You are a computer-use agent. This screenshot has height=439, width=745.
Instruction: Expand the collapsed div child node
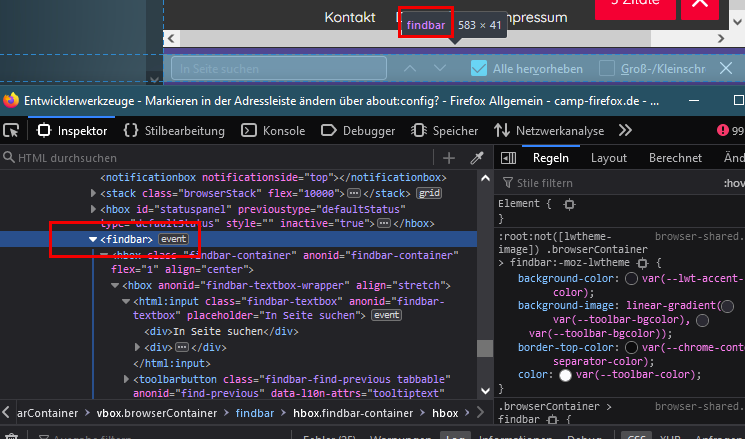coord(138,347)
